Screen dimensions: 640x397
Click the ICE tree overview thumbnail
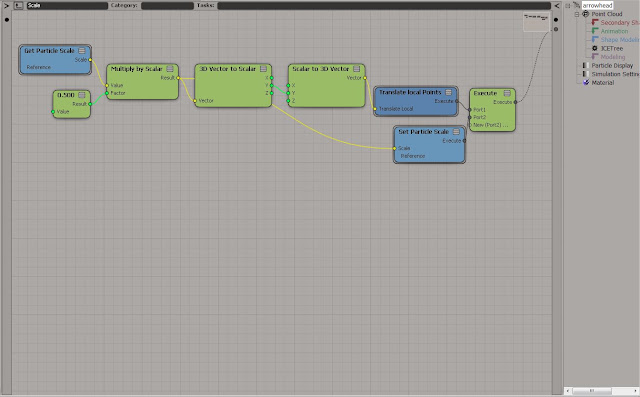click(536, 22)
